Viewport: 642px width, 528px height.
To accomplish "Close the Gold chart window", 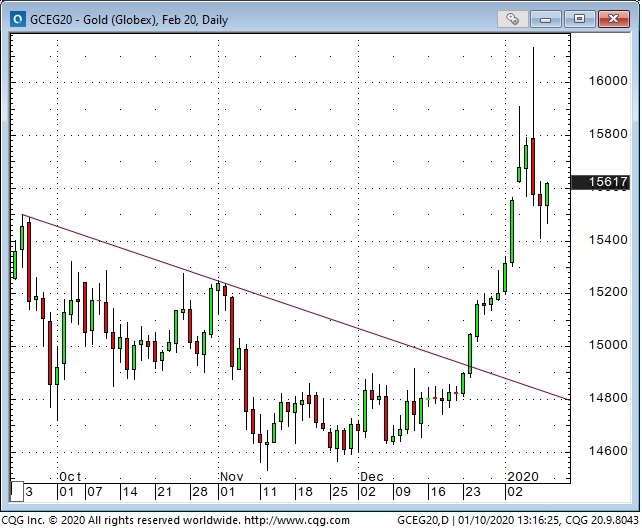I will [613, 19].
